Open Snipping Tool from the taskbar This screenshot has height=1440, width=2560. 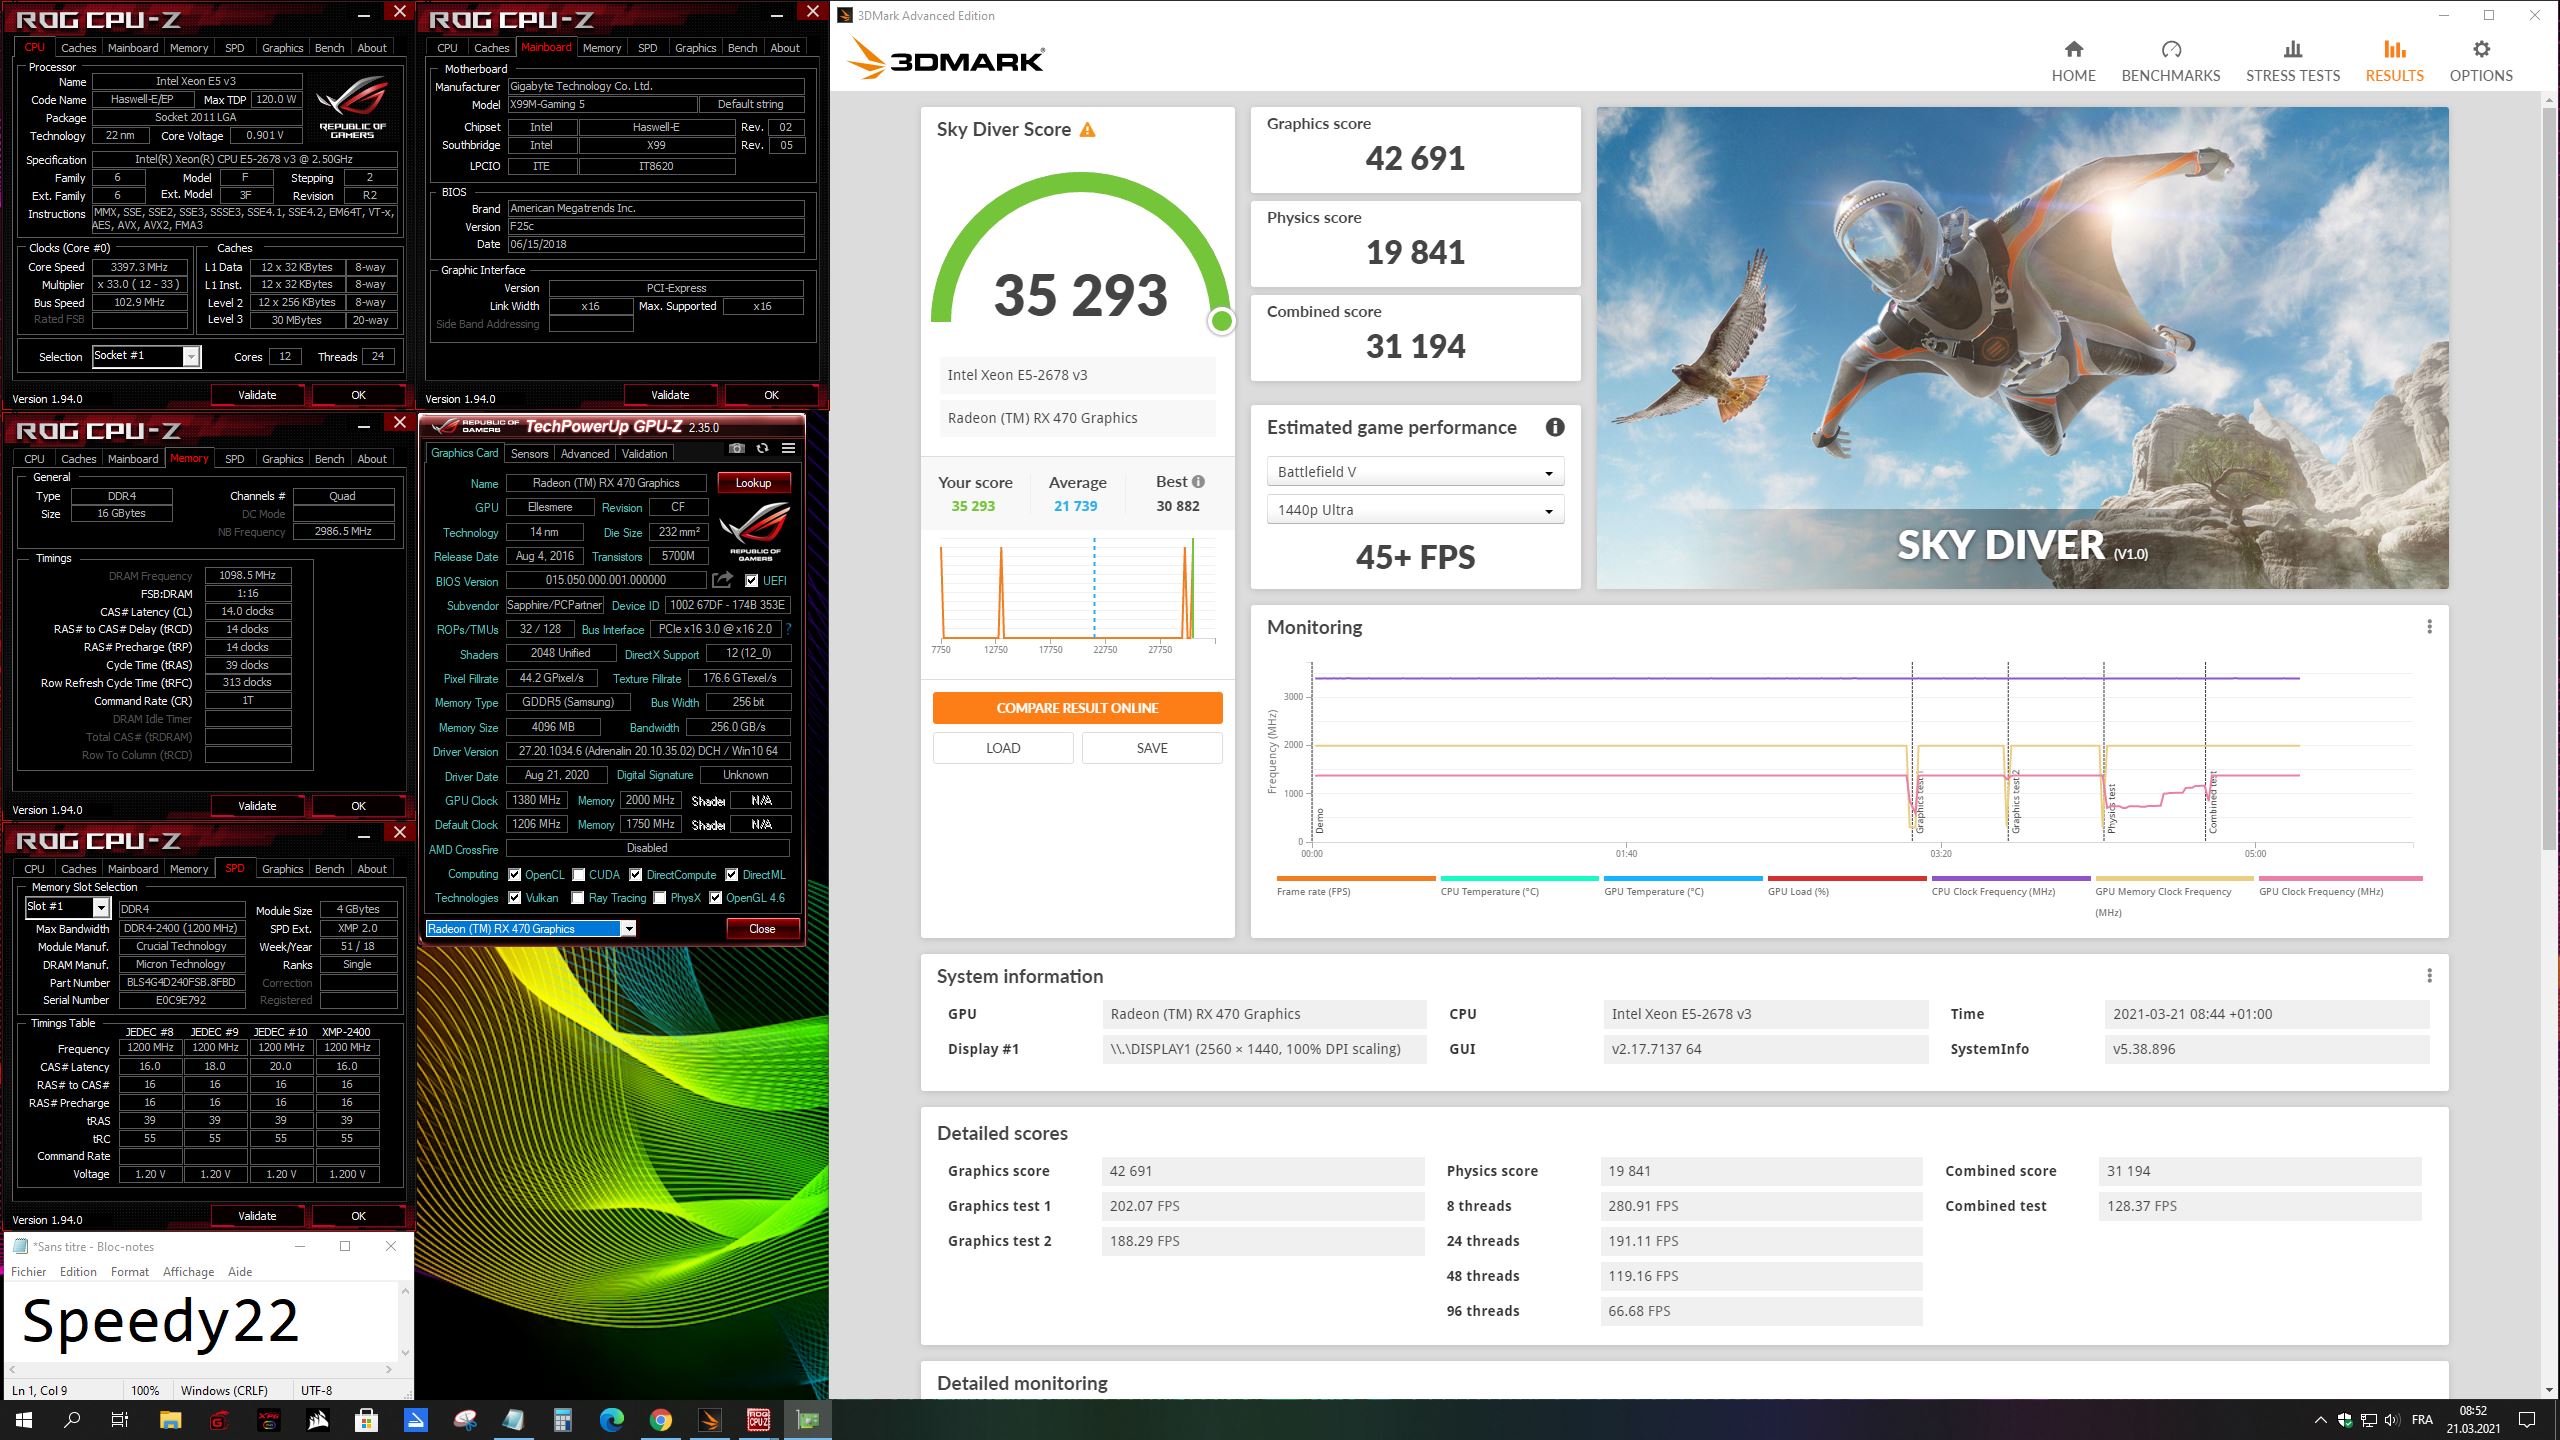[x=465, y=1419]
